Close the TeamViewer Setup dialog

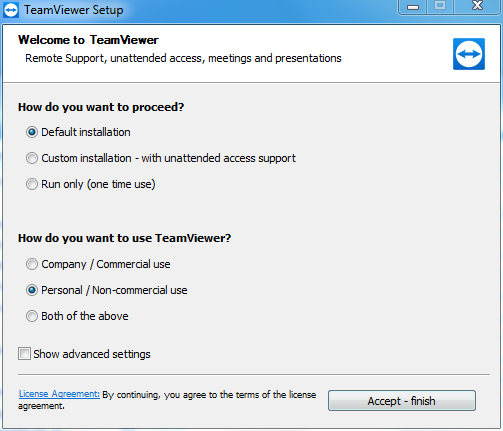[477, 6]
